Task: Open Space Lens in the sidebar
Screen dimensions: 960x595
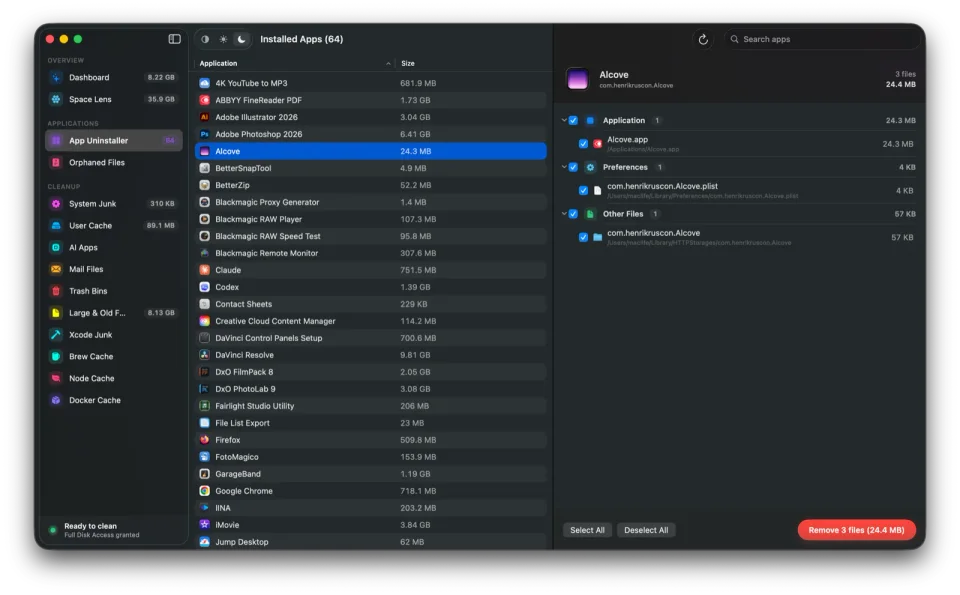Action: click(114, 99)
